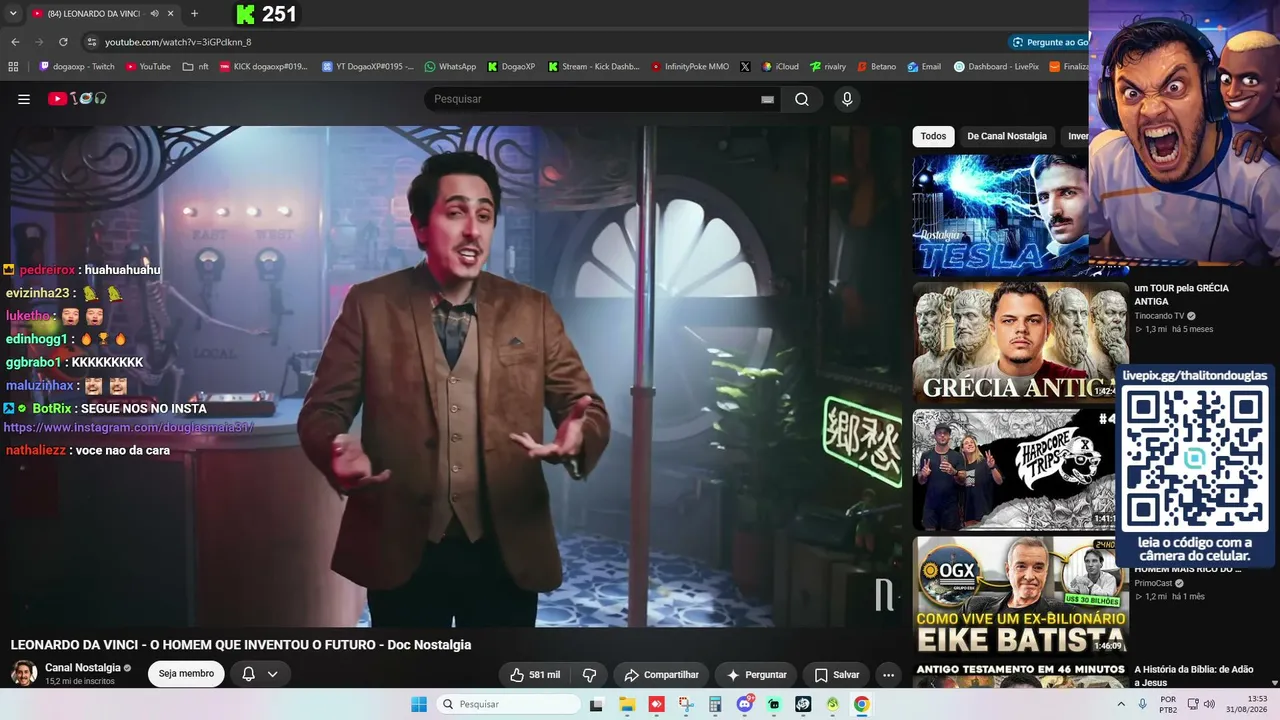Open the on-screen keyboard in search box

pyautogui.click(x=767, y=99)
